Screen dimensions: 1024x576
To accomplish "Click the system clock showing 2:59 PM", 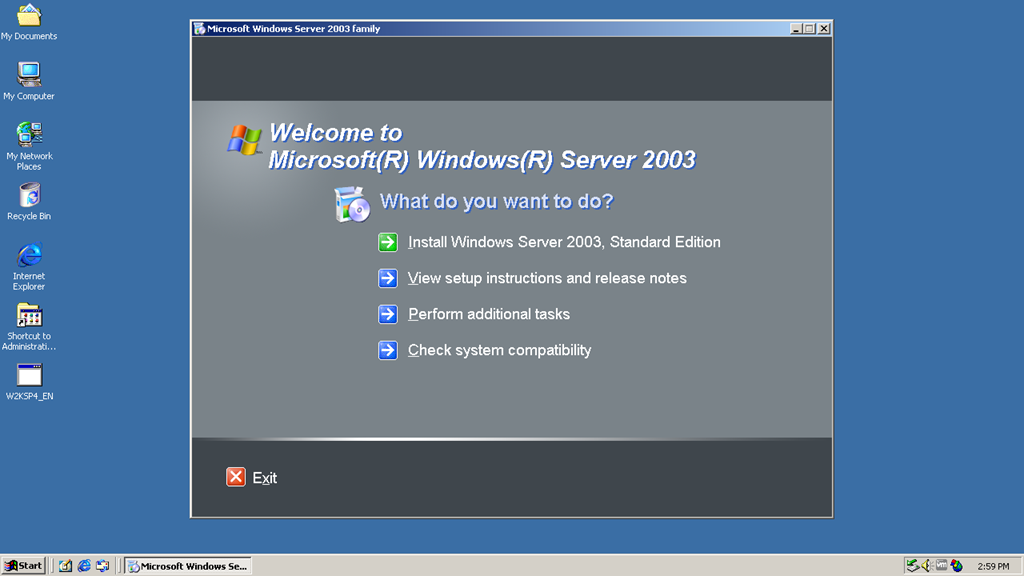I will point(992,566).
